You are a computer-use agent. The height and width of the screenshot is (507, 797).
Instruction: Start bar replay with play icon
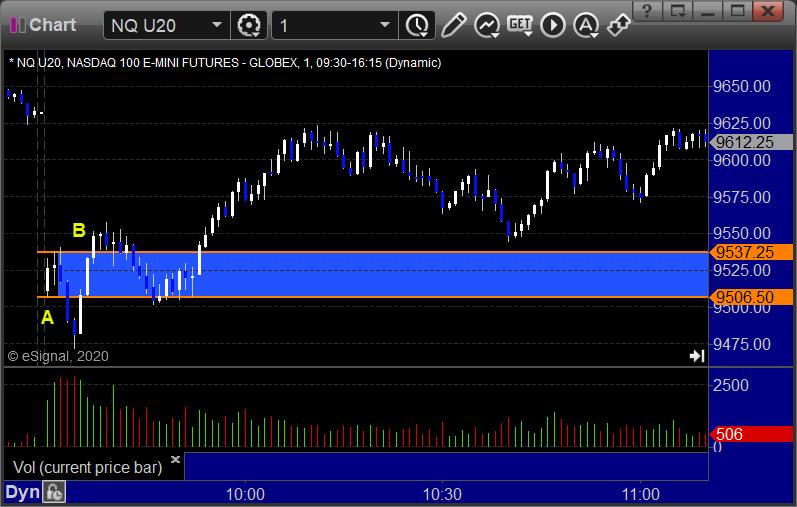point(553,25)
